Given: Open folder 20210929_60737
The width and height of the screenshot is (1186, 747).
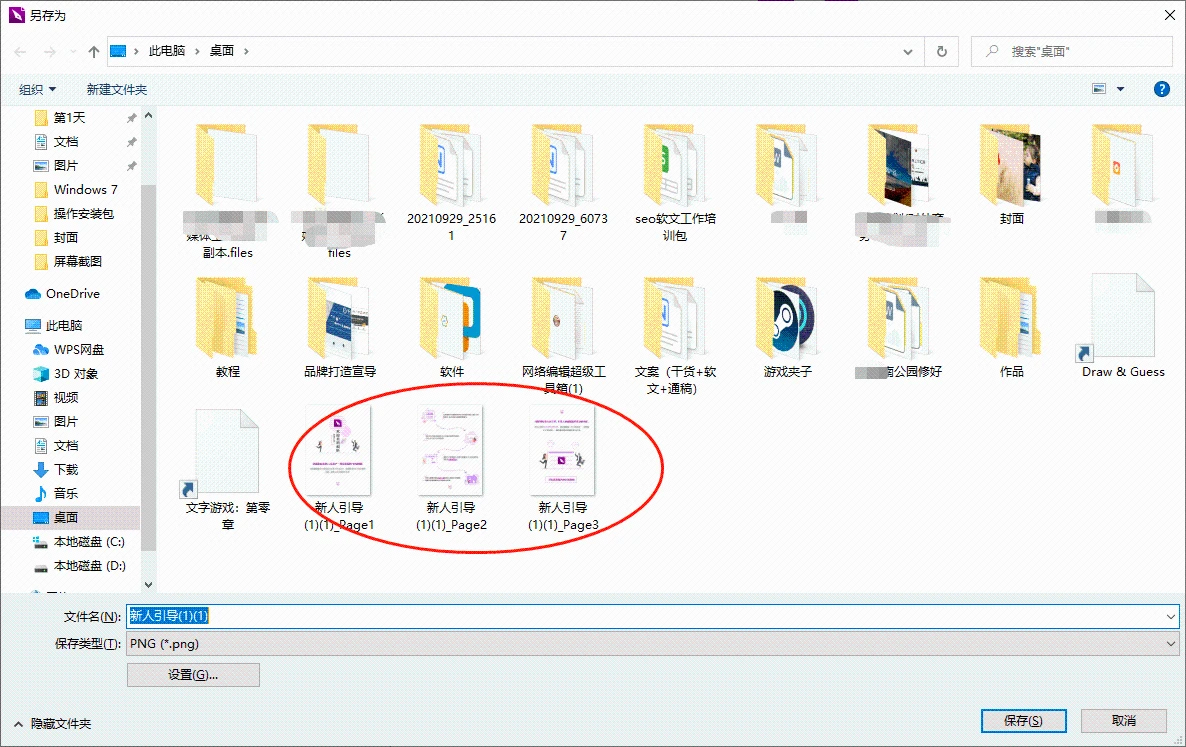Looking at the screenshot, I should pyautogui.click(x=564, y=184).
